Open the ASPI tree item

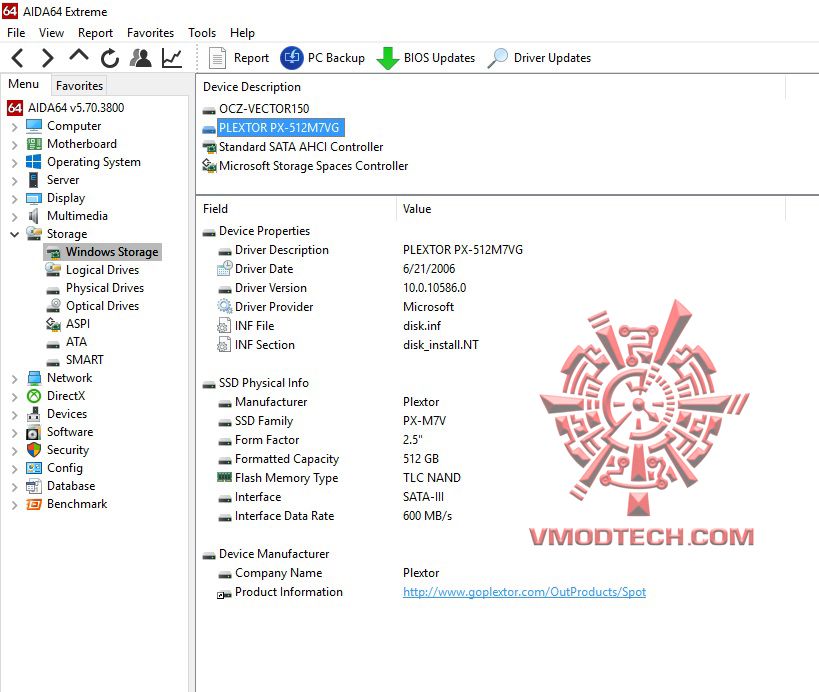[78, 324]
